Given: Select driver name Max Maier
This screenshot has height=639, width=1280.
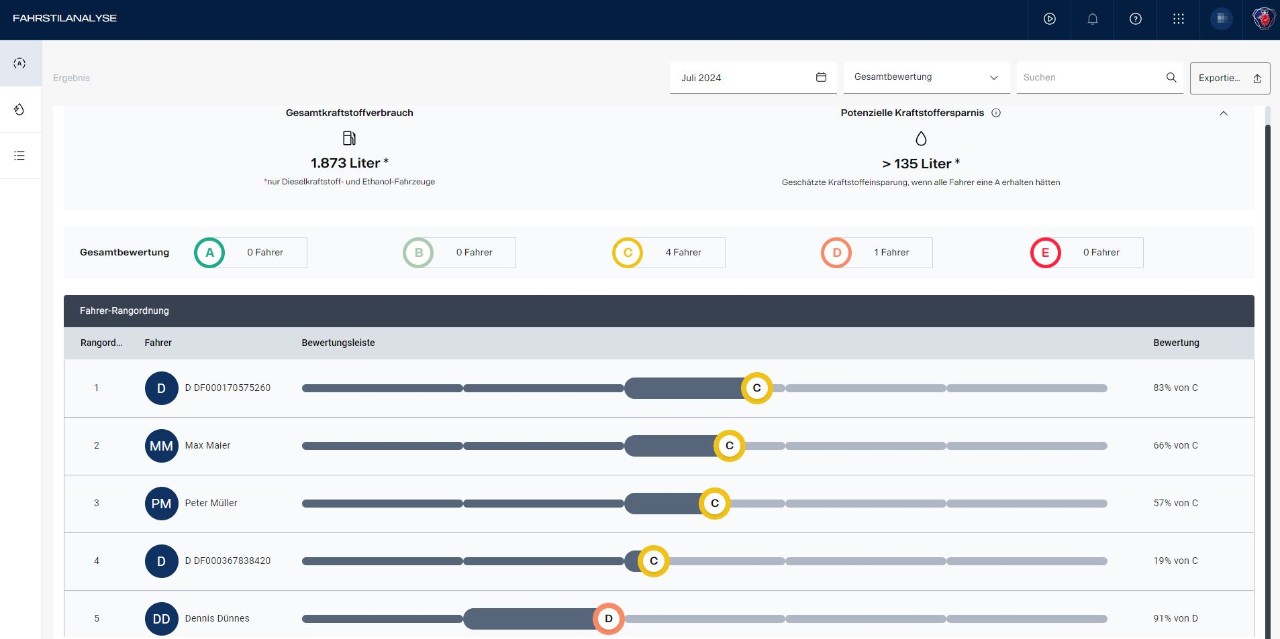Looking at the screenshot, I should (x=207, y=445).
